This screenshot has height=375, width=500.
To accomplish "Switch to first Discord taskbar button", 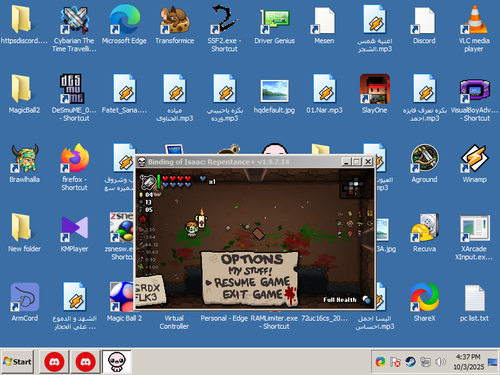I will tap(54, 362).
